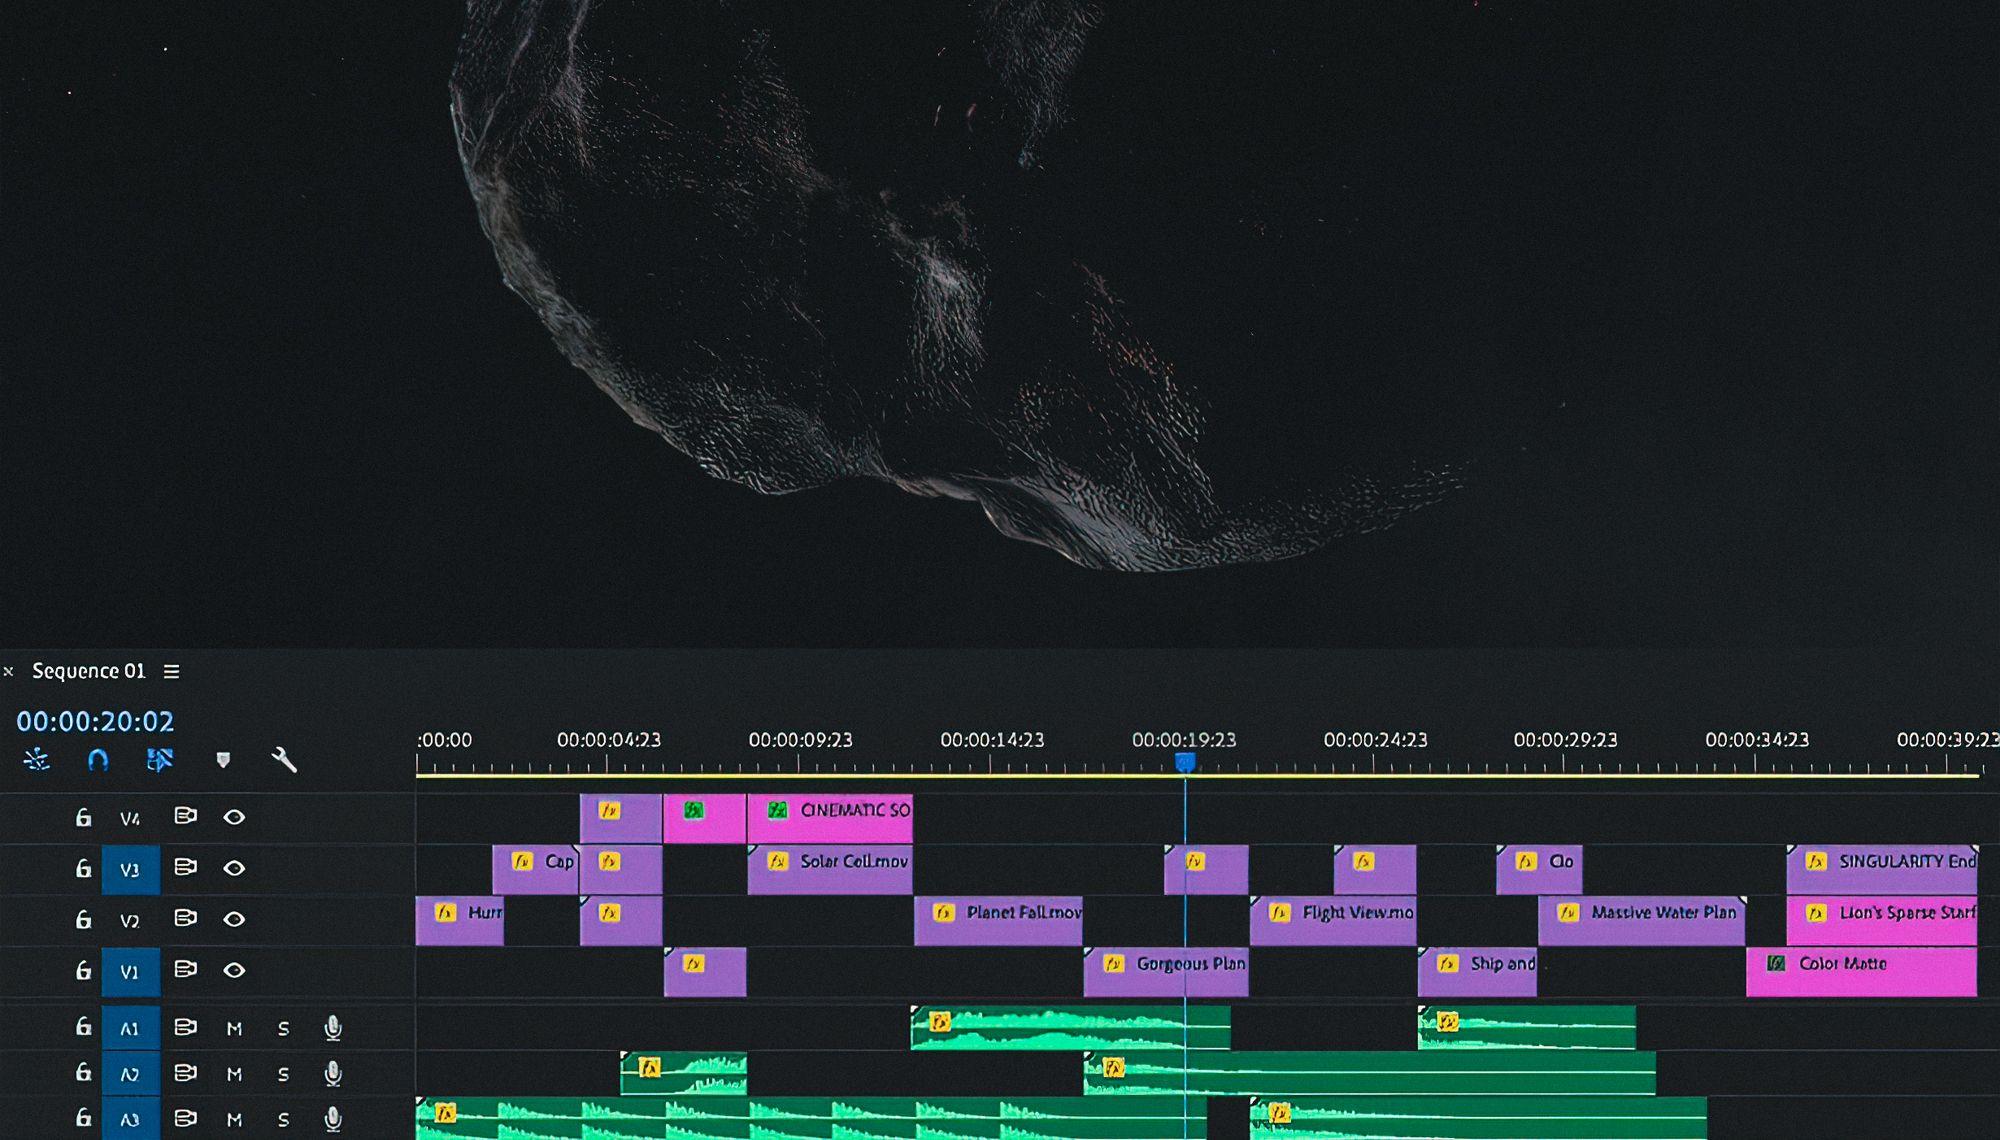The height and width of the screenshot is (1140, 2000).
Task: Select the Sequence 01 tab
Action: coord(88,671)
